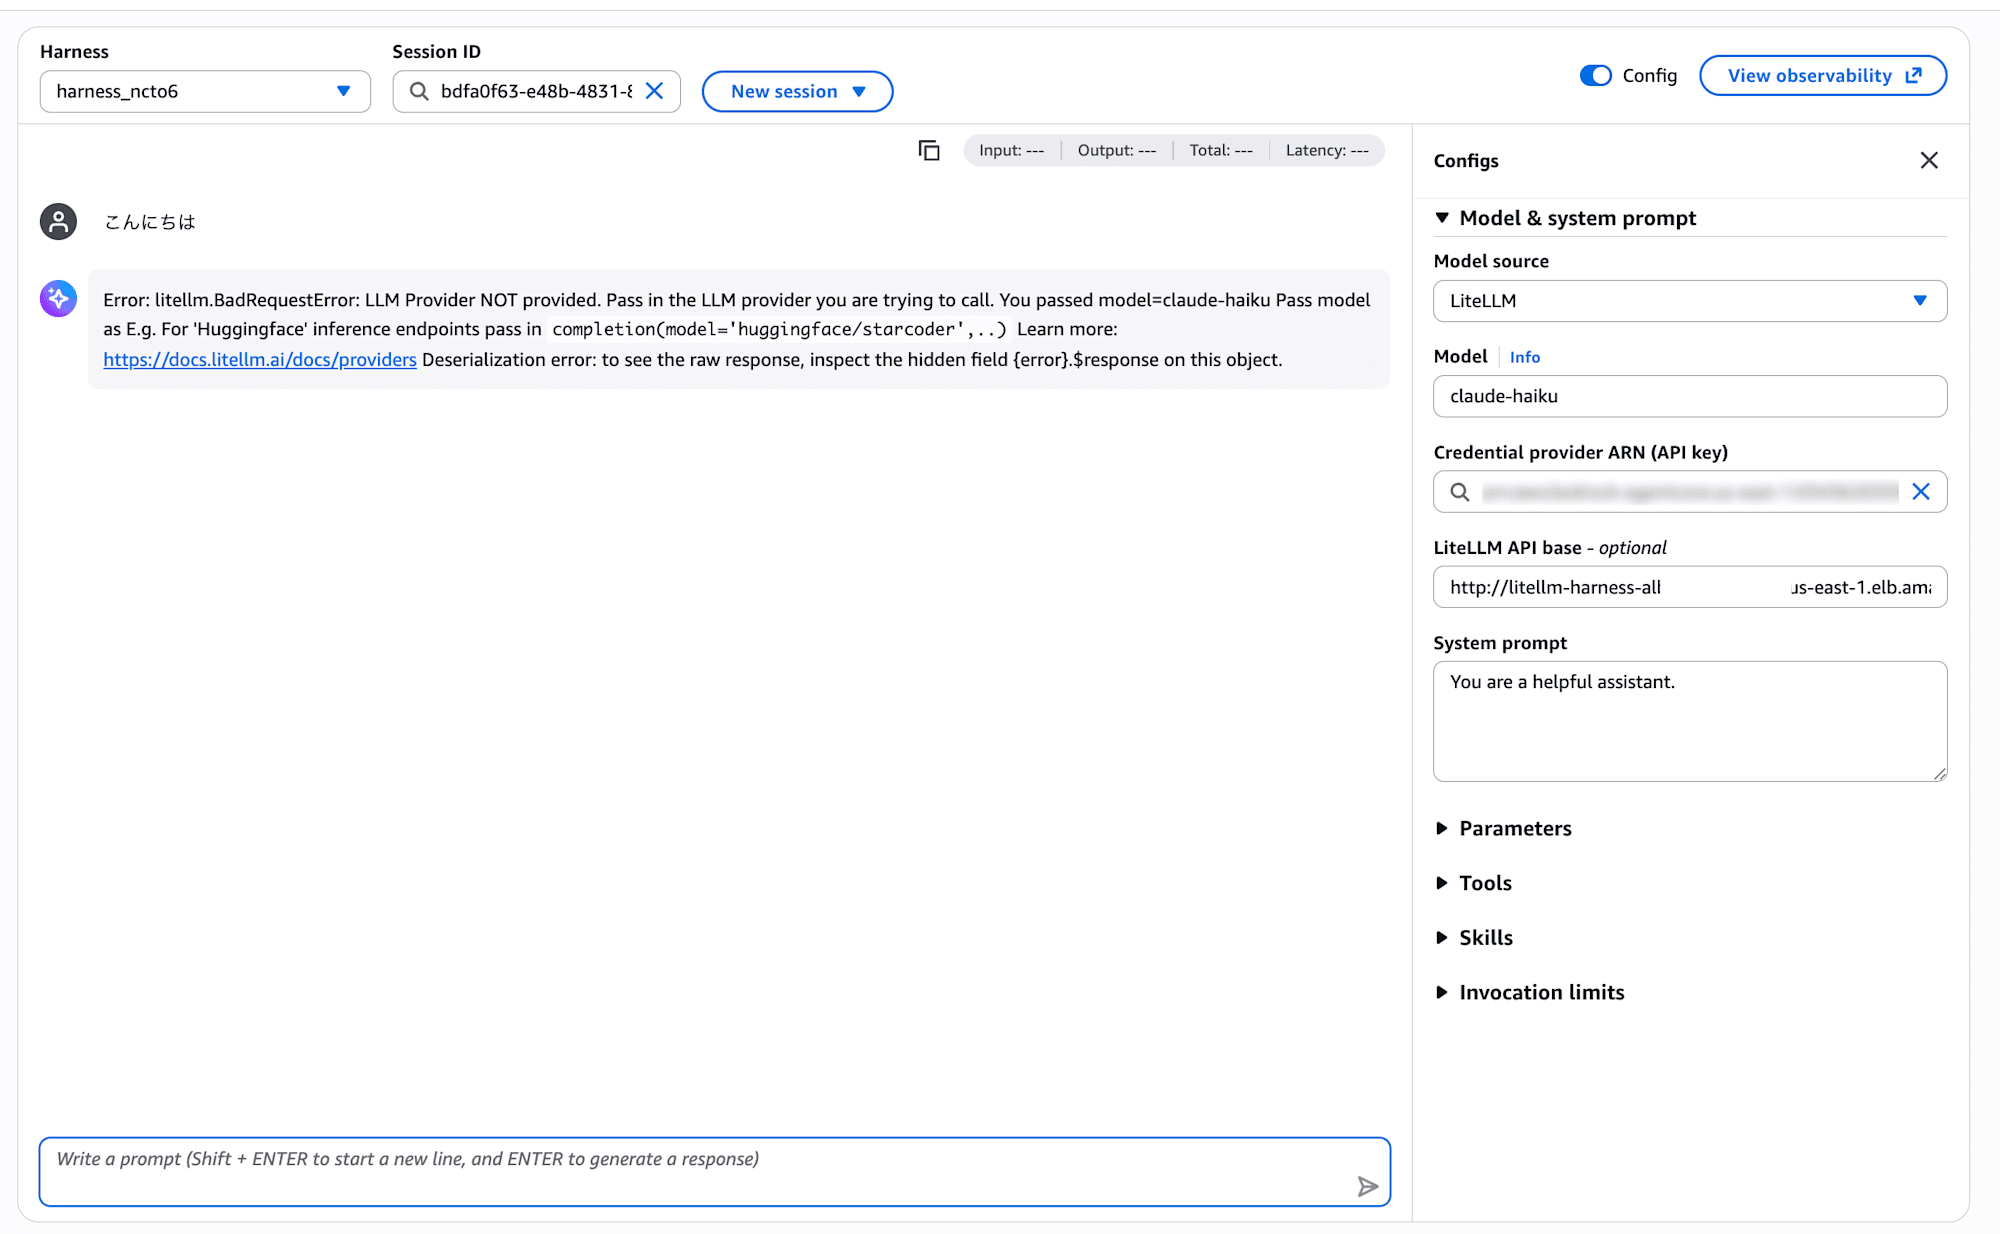Open the New session dropdown menu
Screen dimensions: 2000x1234
[797, 91]
